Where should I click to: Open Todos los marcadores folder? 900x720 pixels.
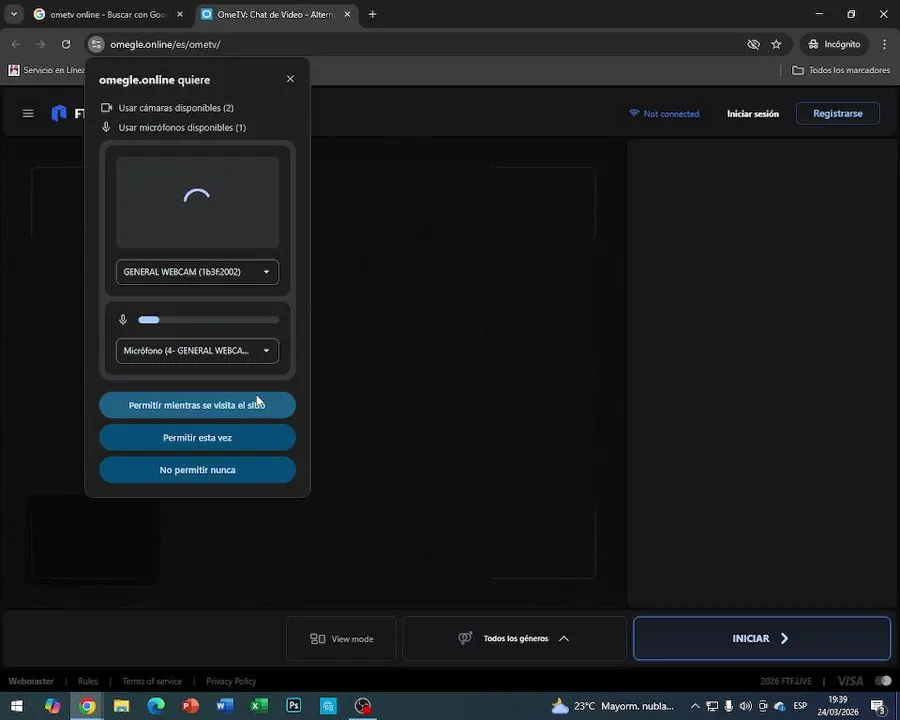tap(841, 70)
